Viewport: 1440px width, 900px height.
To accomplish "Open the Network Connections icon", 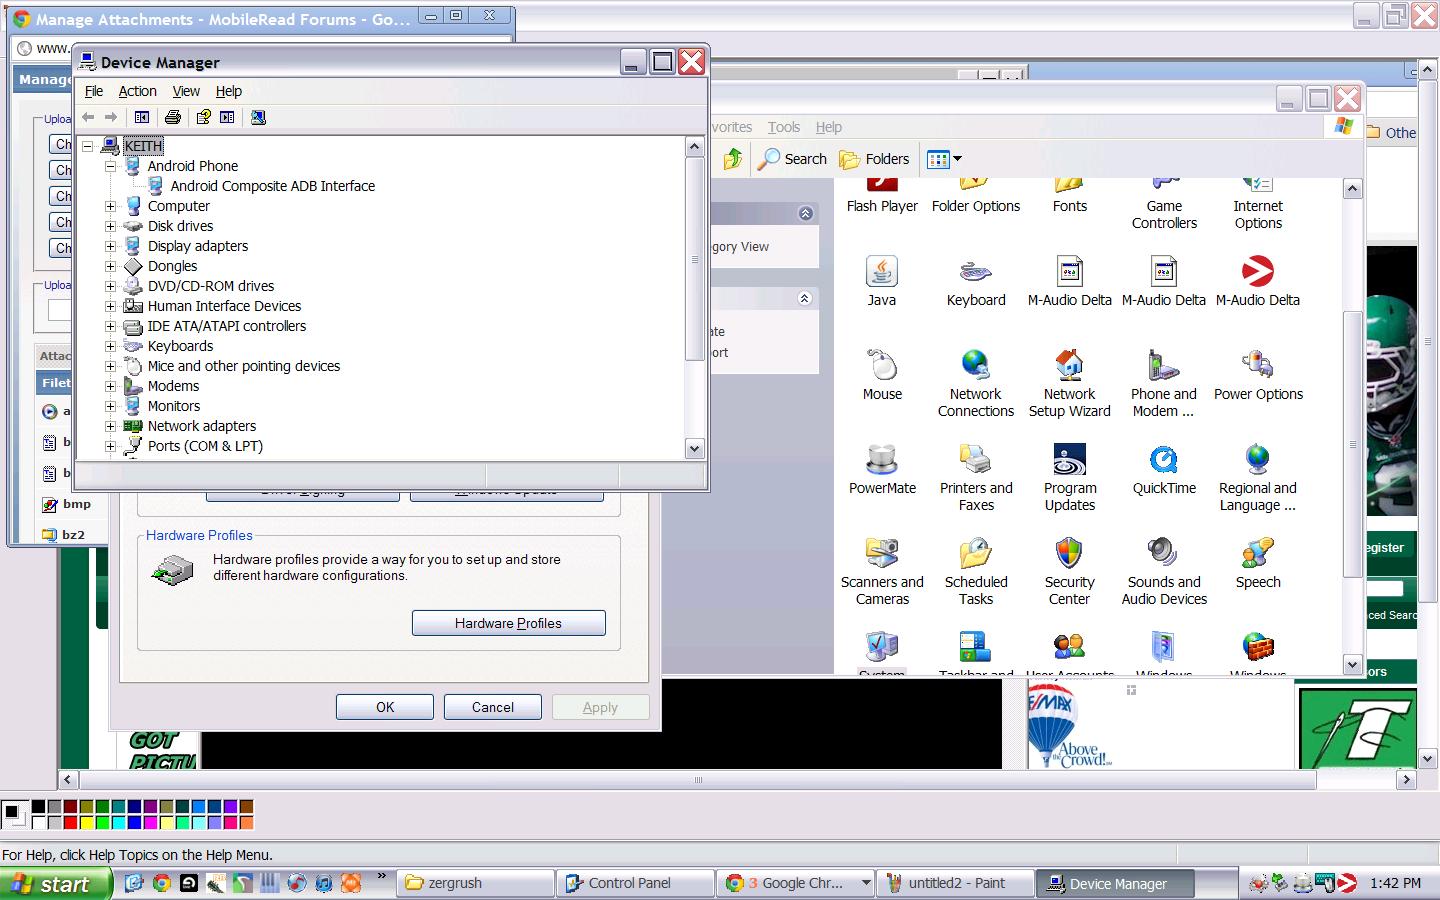I will click(976, 383).
